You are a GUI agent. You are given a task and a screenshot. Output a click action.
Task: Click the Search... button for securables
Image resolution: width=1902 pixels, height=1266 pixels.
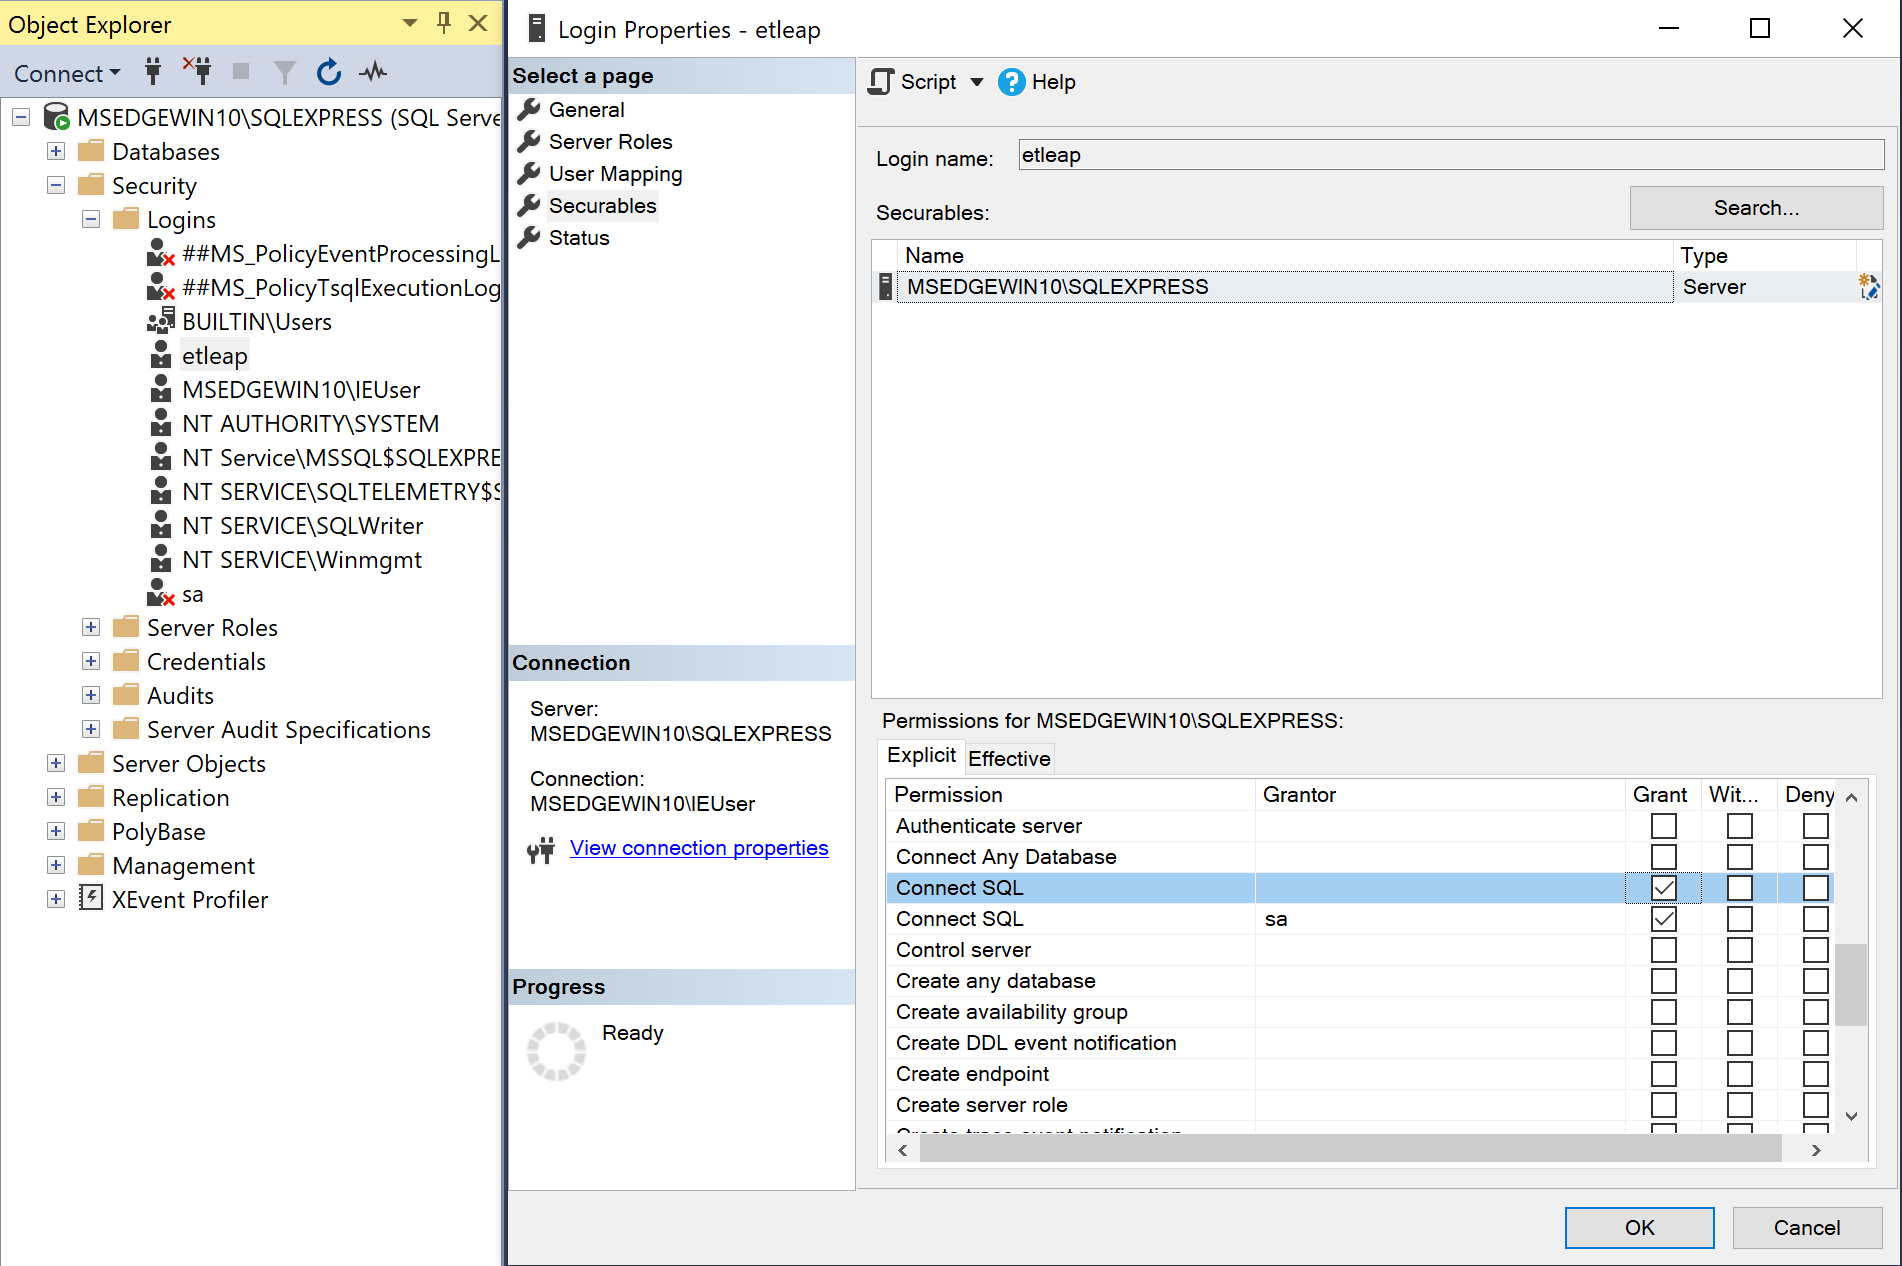[1755, 207]
